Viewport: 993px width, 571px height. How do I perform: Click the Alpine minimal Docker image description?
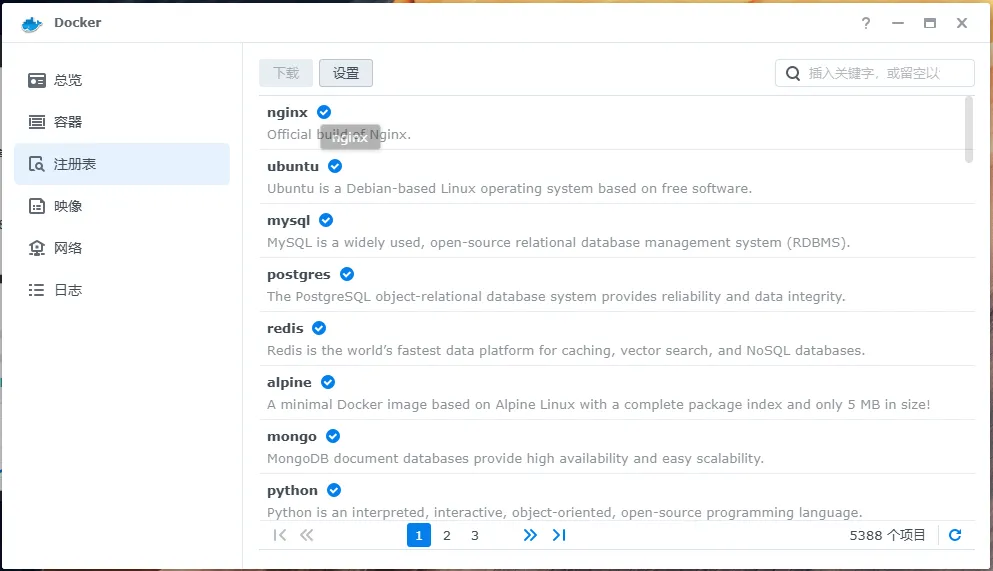pyautogui.click(x=598, y=405)
